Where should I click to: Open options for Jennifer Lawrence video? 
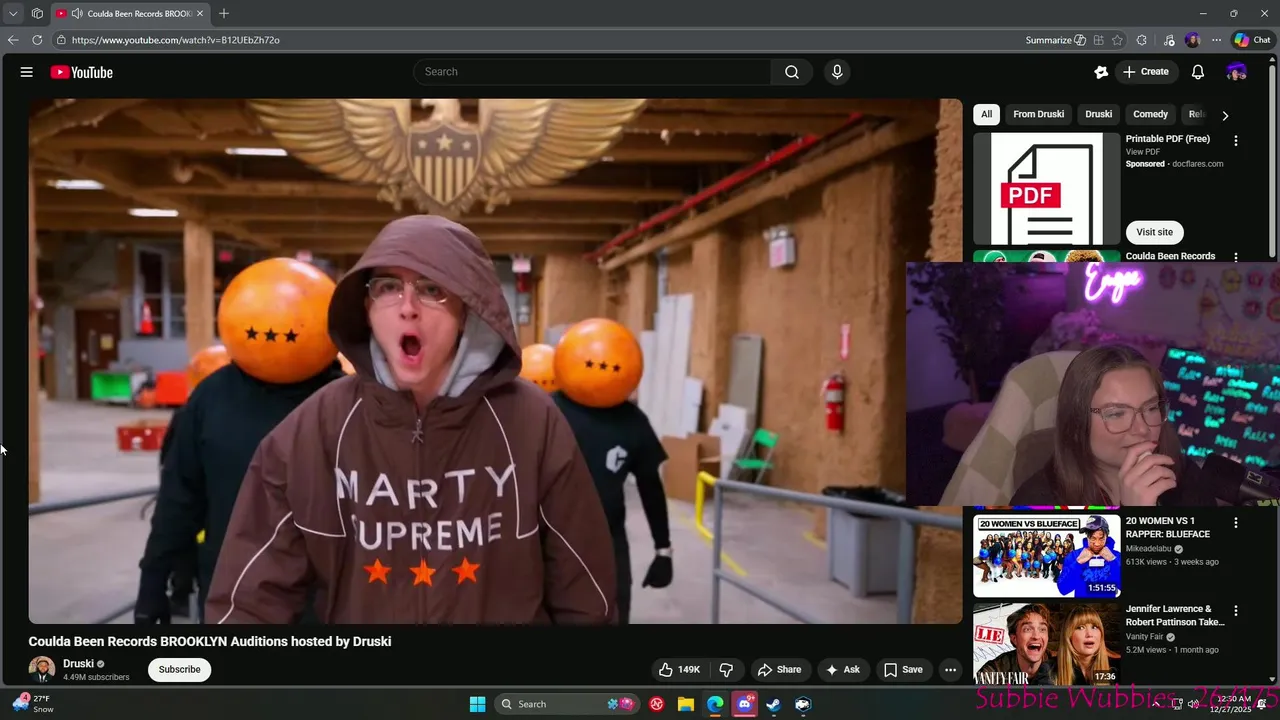(x=1236, y=610)
